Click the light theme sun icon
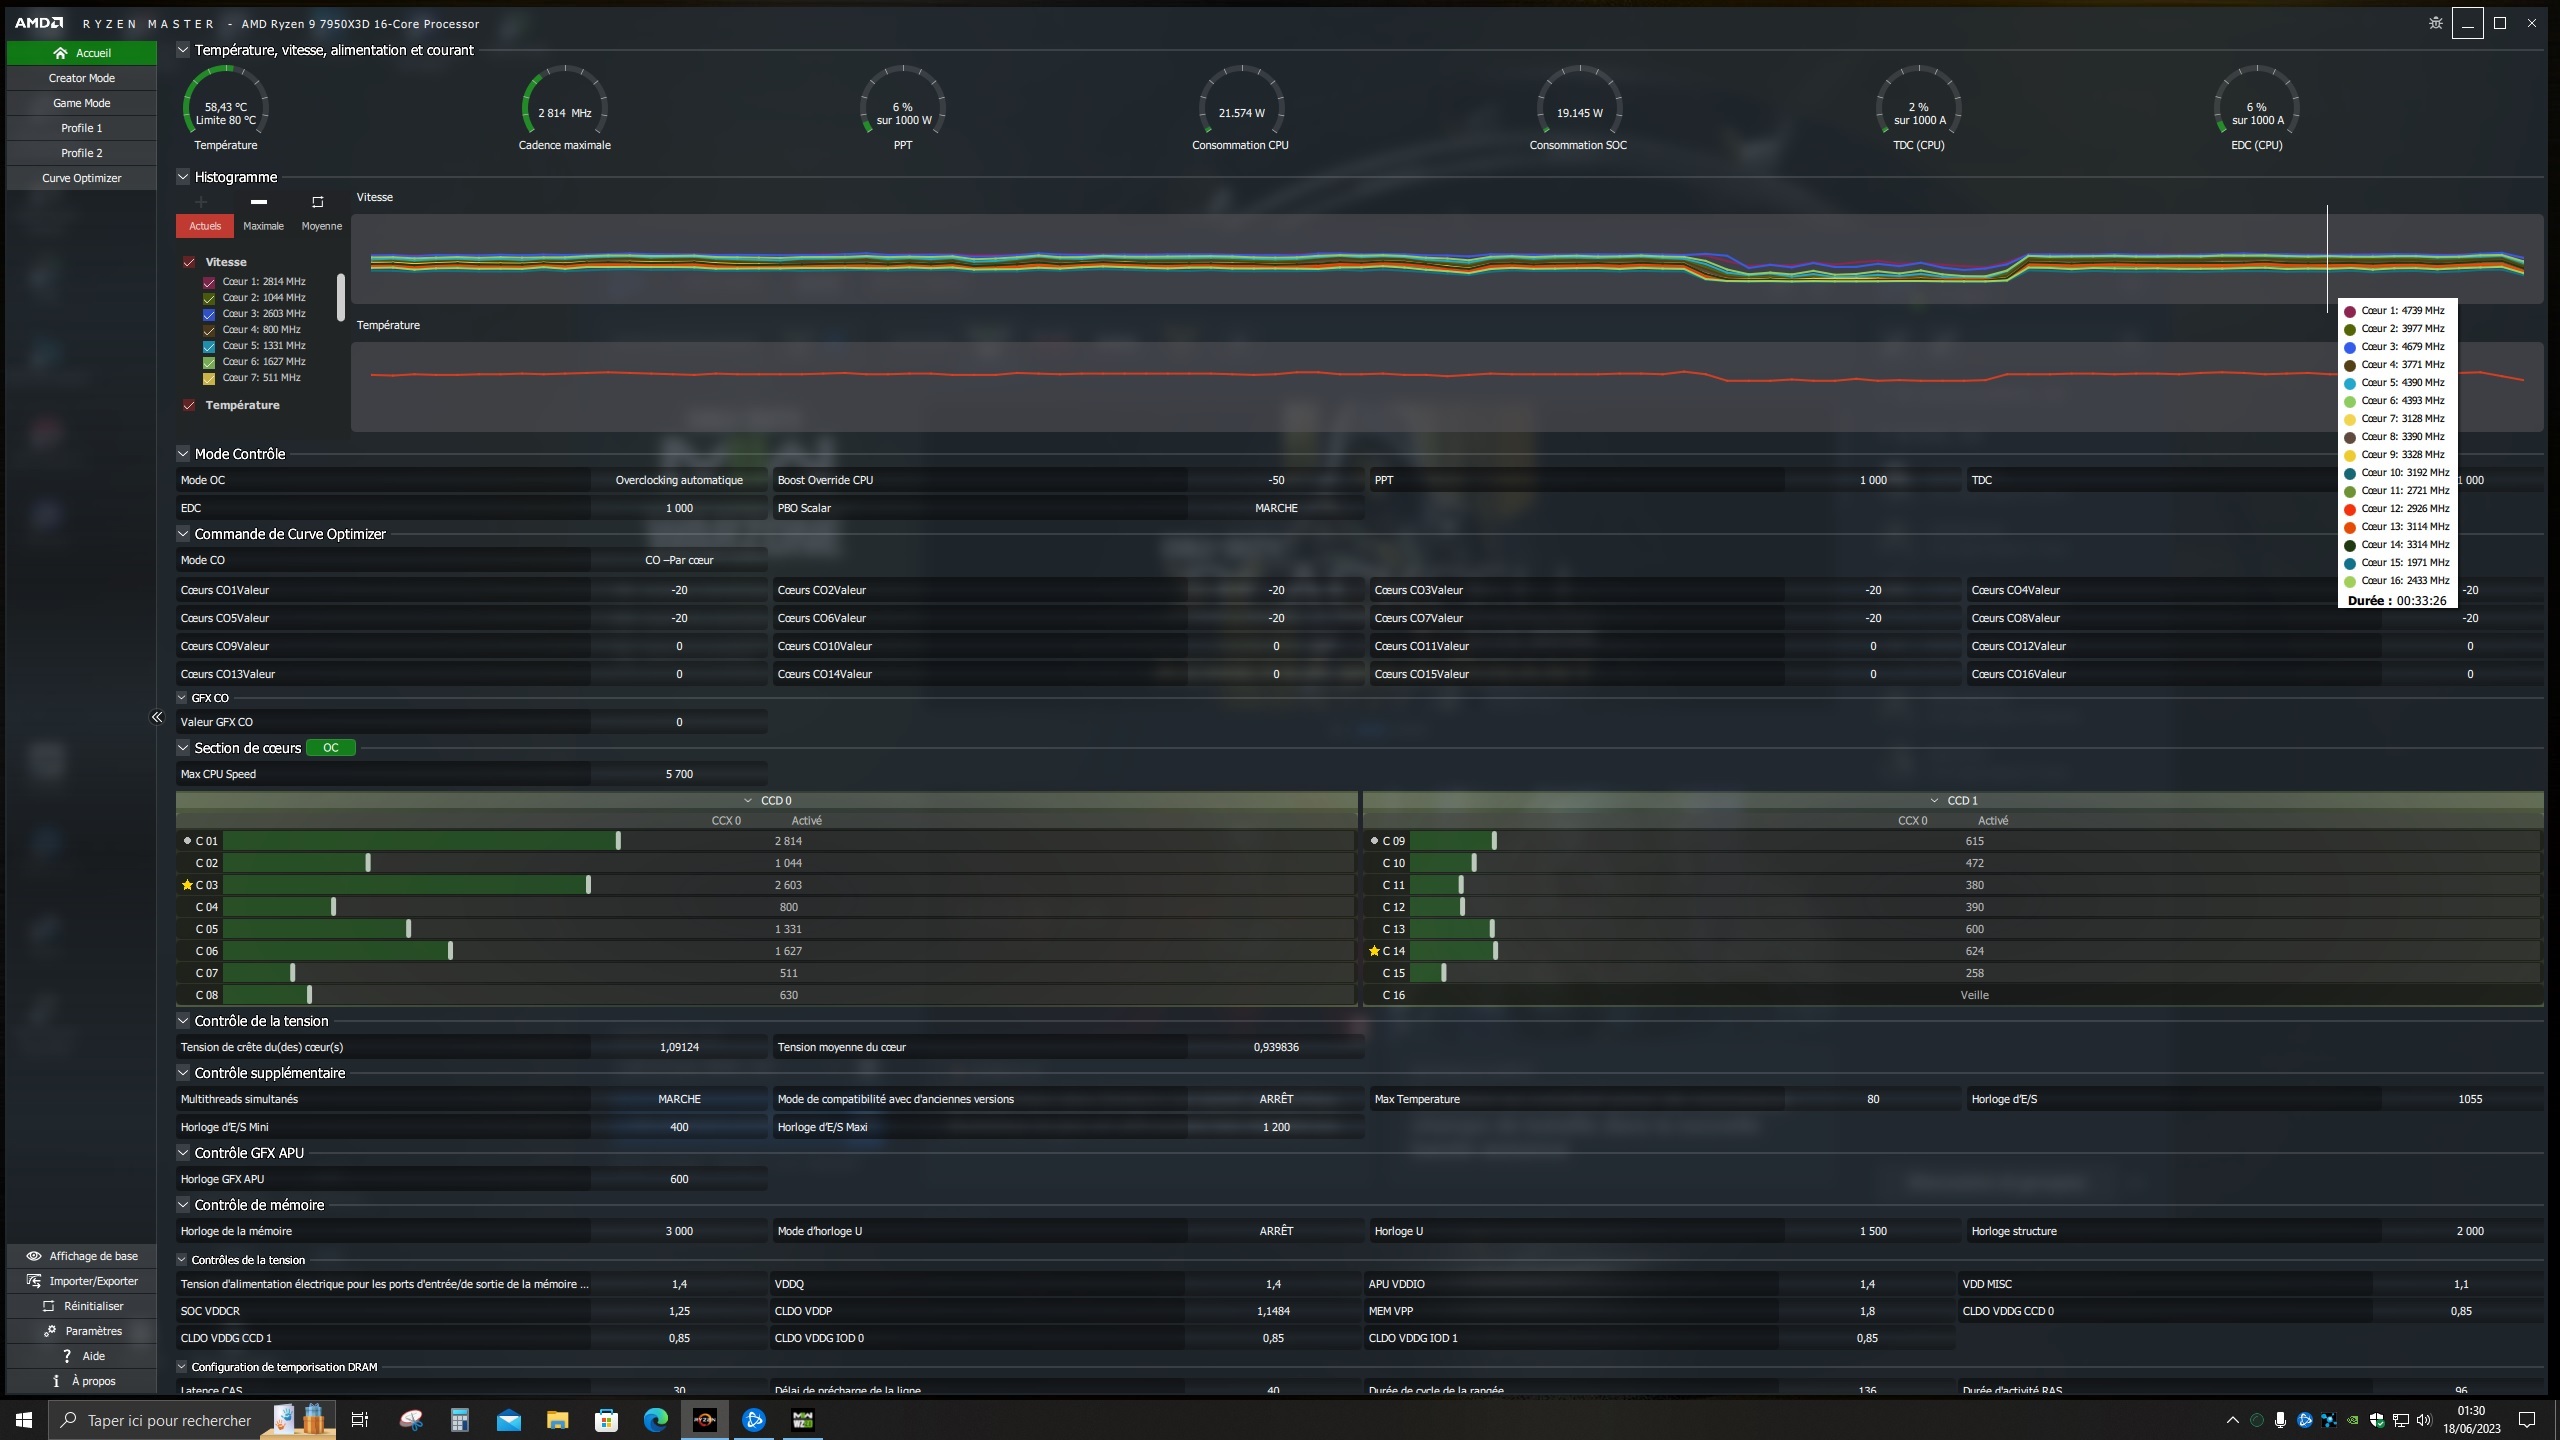 (x=2436, y=23)
